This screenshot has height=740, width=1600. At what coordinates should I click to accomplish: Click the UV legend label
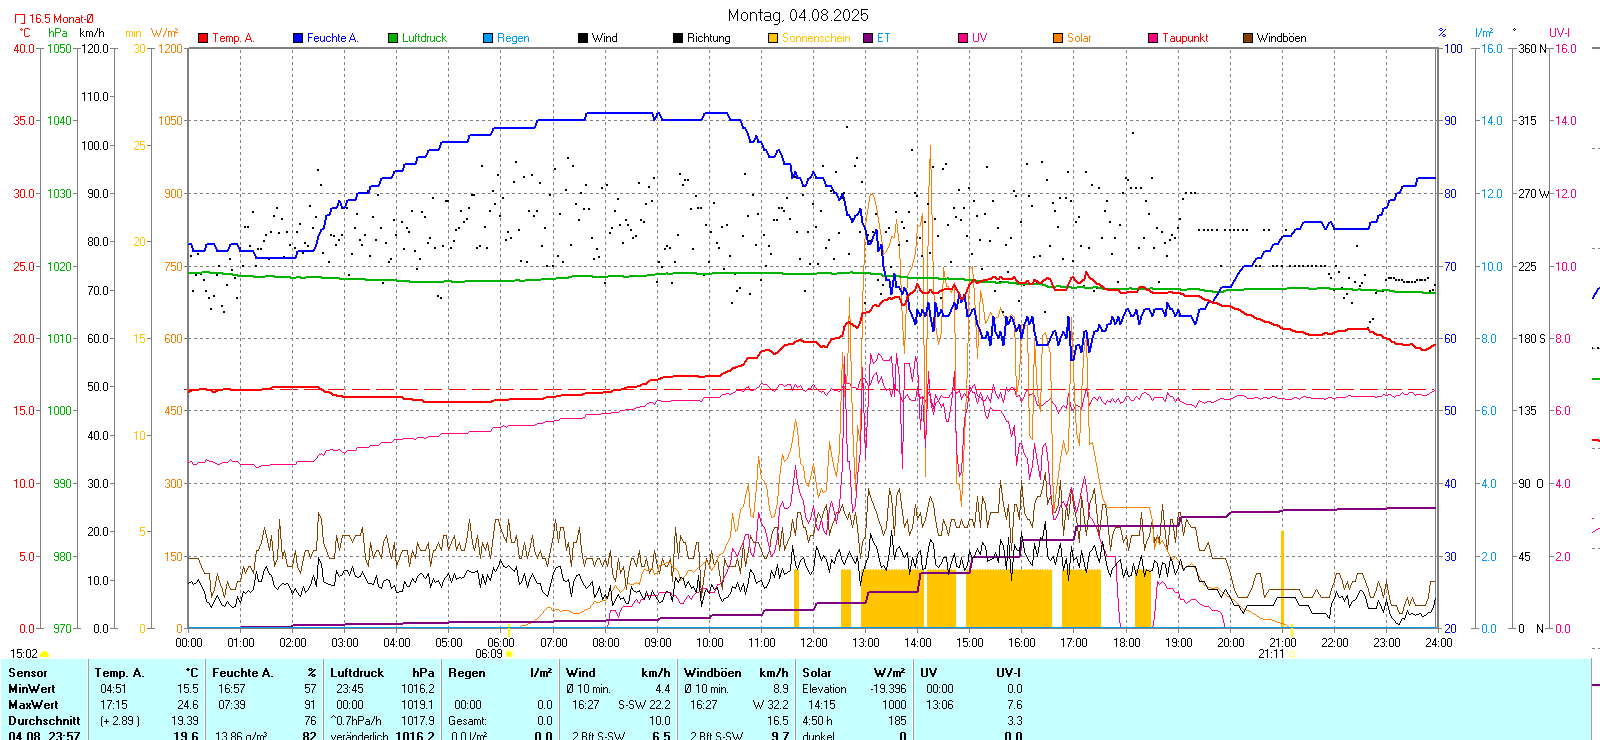pyautogui.click(x=979, y=38)
